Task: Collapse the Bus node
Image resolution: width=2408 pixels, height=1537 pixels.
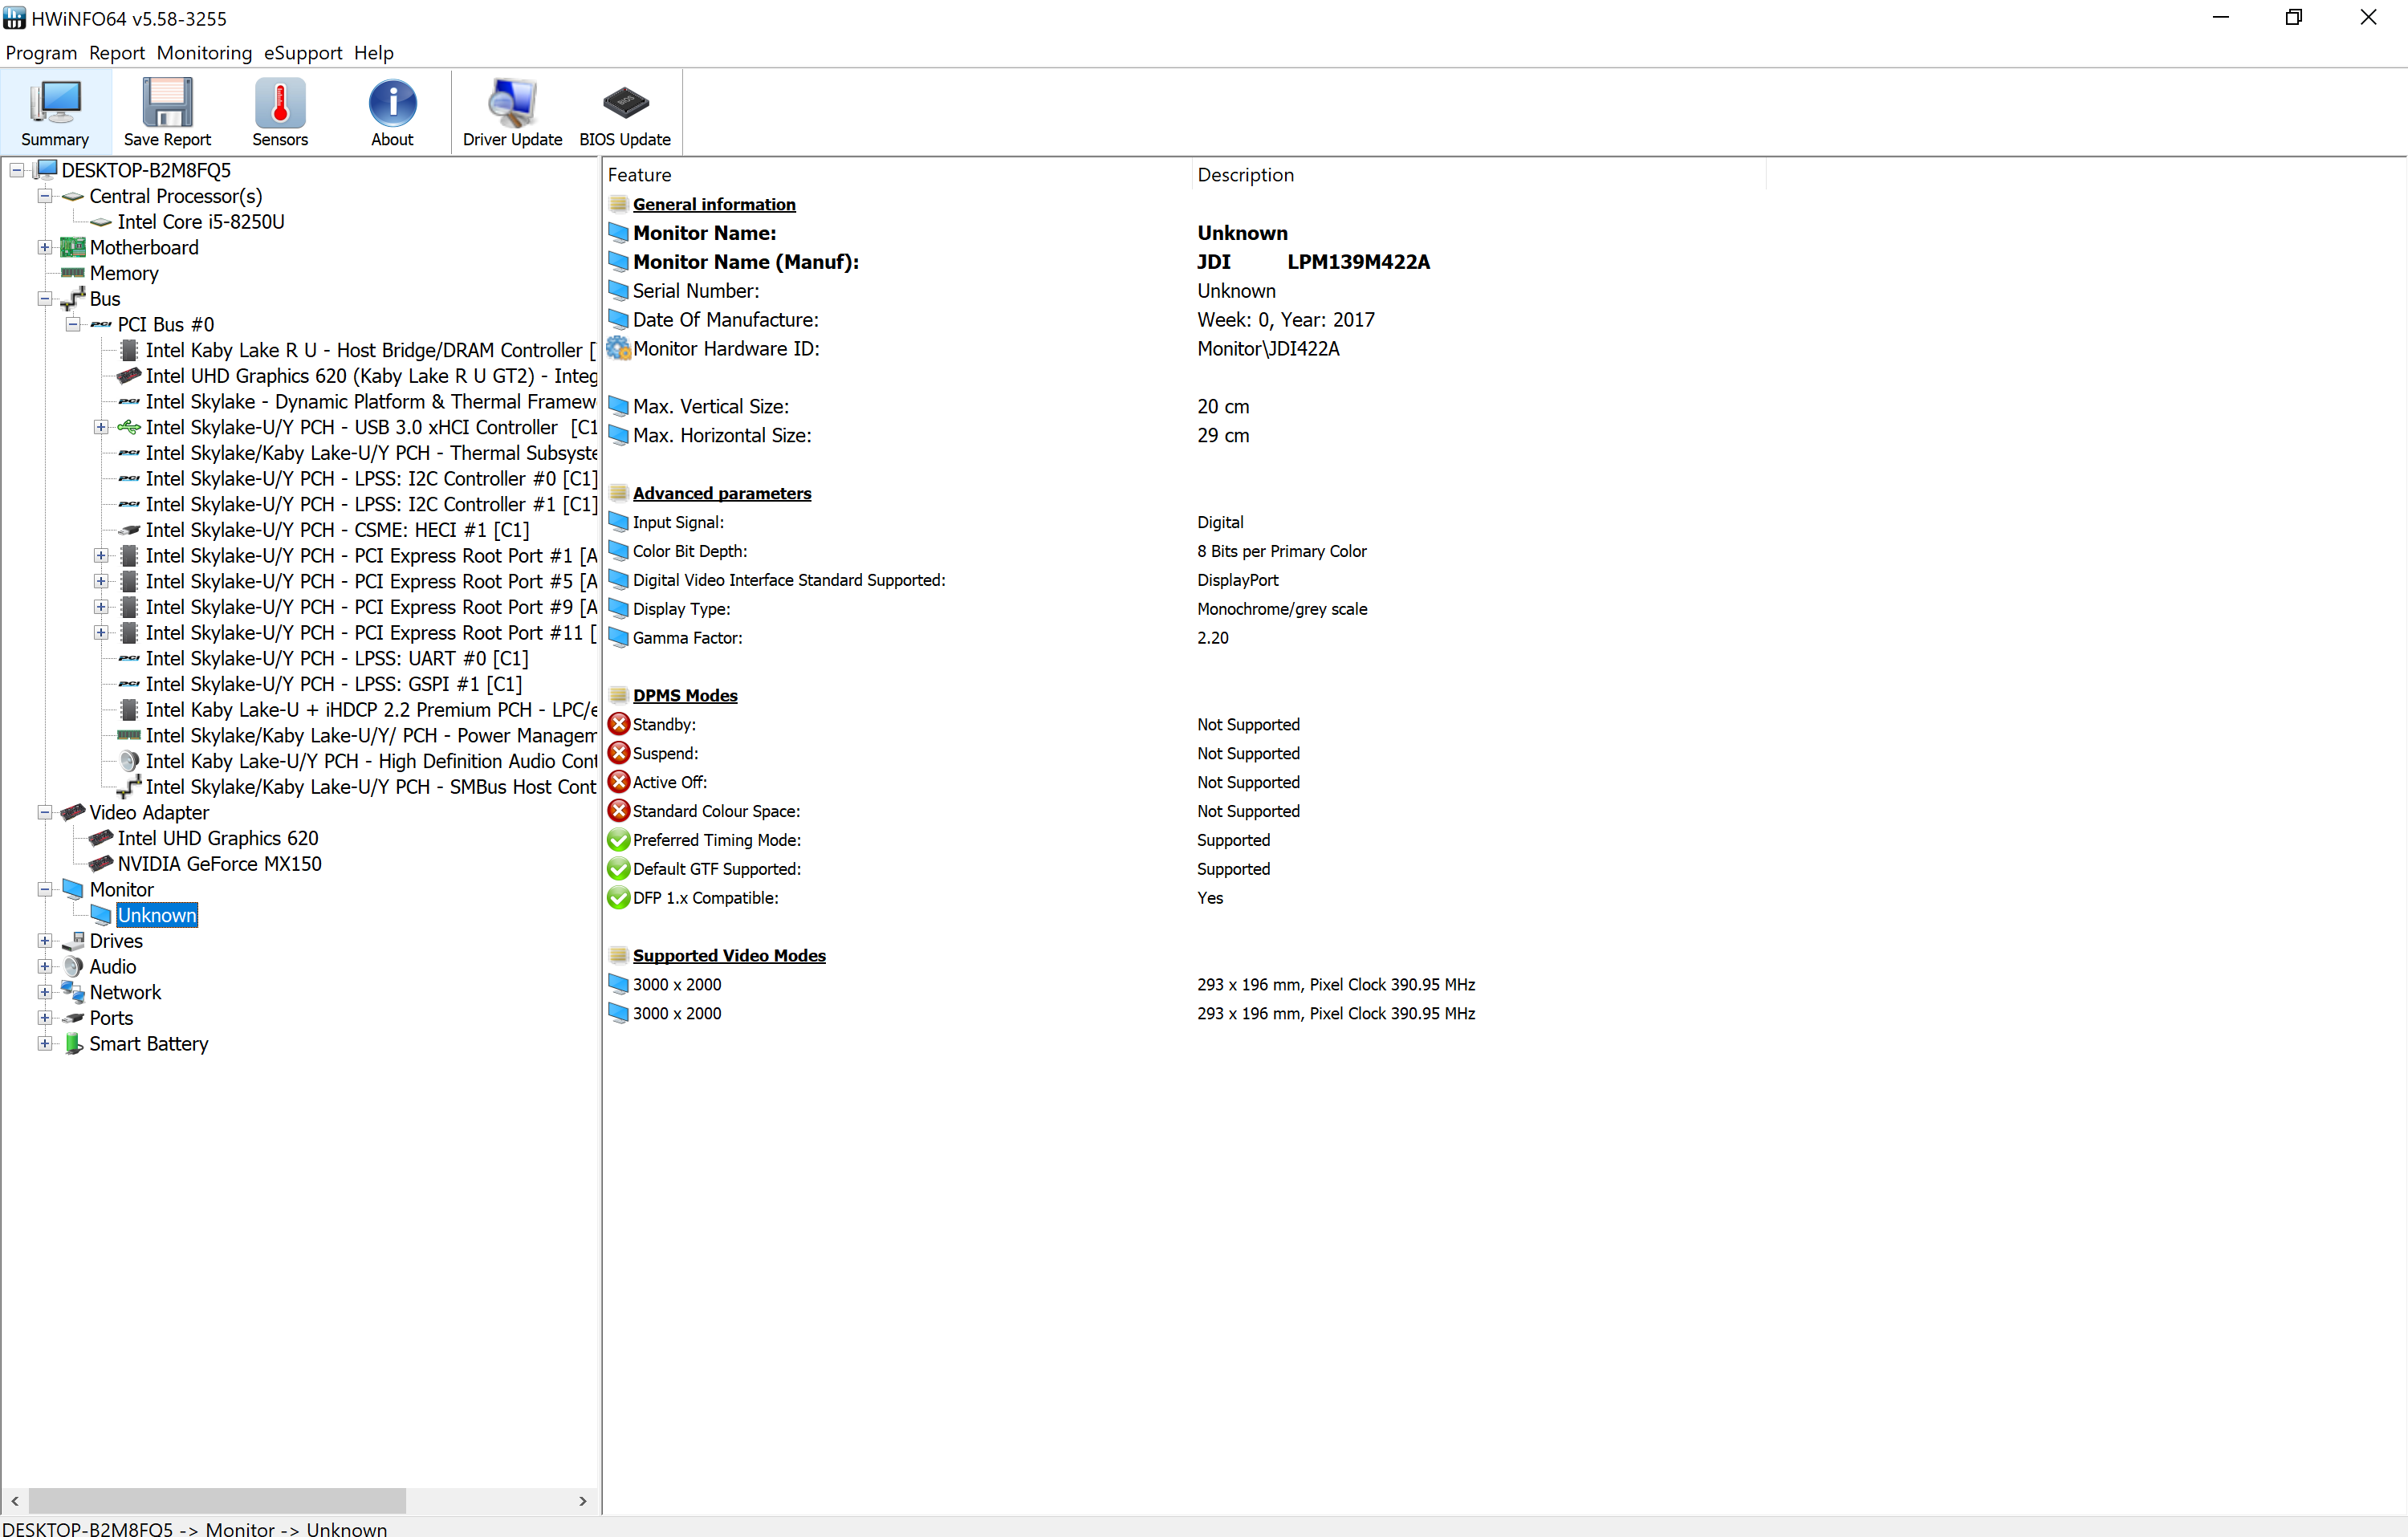Action: click(x=45, y=299)
